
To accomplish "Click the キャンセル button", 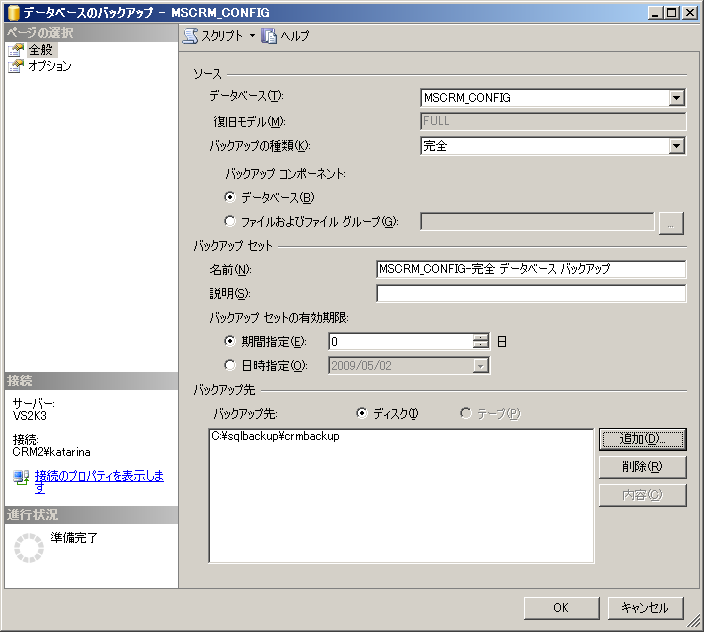I will tap(645, 608).
